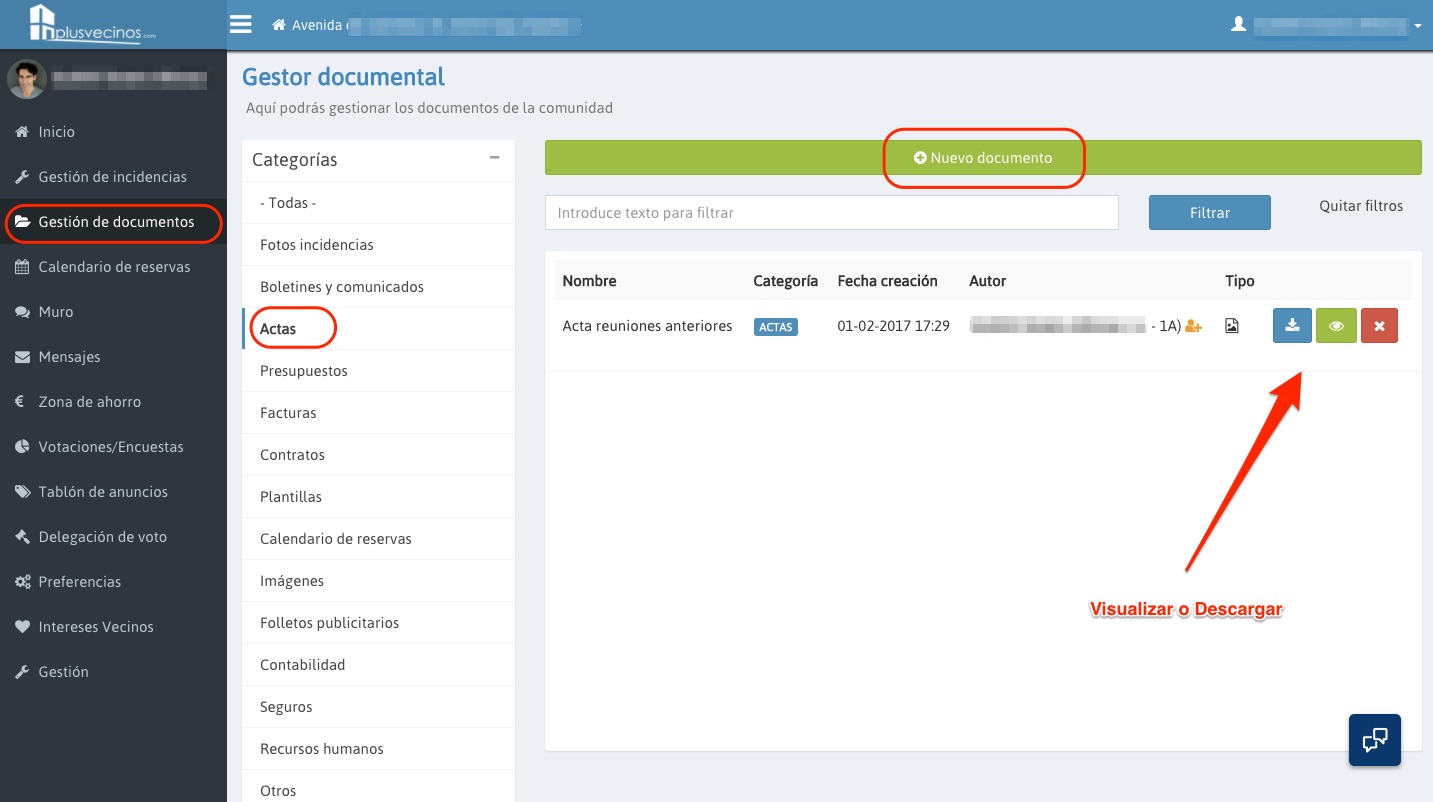Screen dimensions: 1433x802
Task: Click the author add-user icon
Action: [1193, 326]
